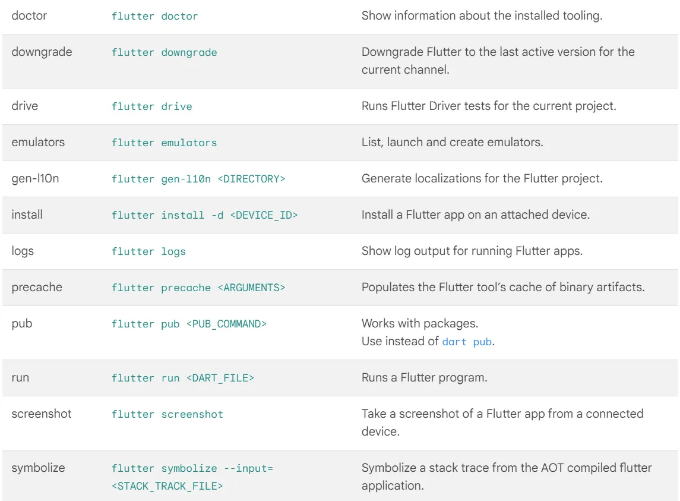
Task: Select the 'screenshot' command name
Action: 41,414
